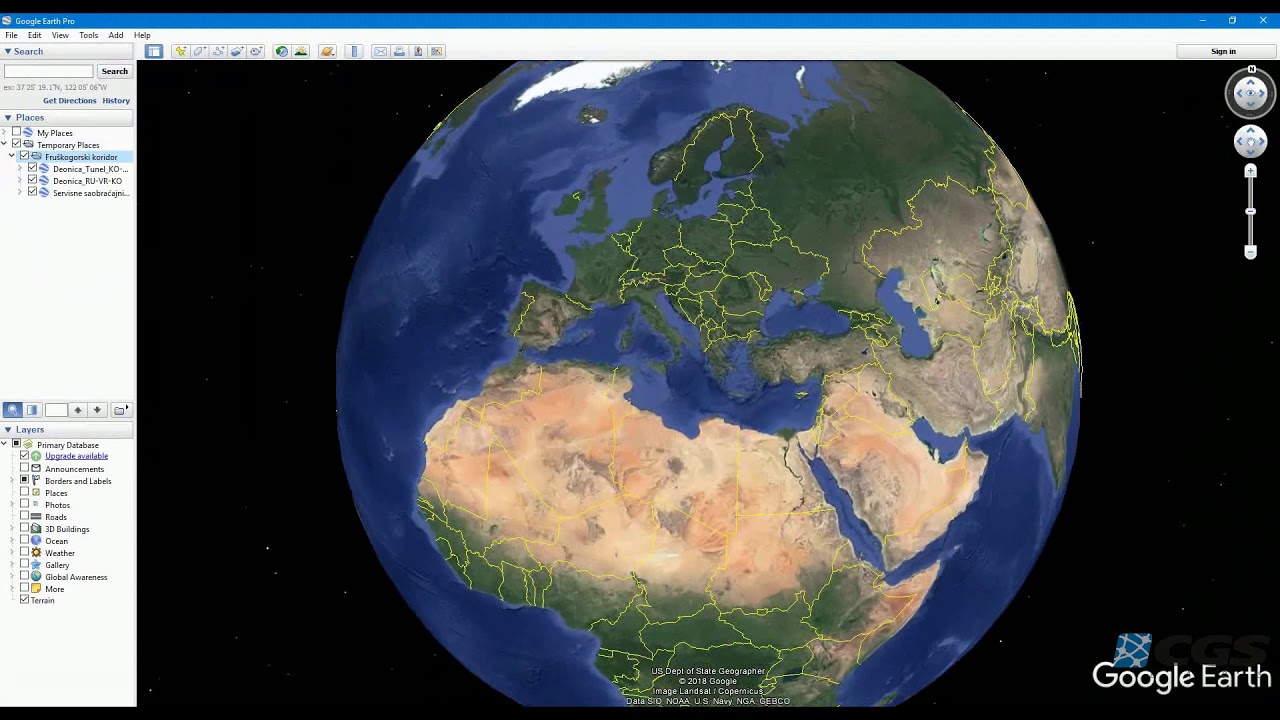Select the Add Polygon tool icon
Screen dimensions: 1280x720
[199, 51]
